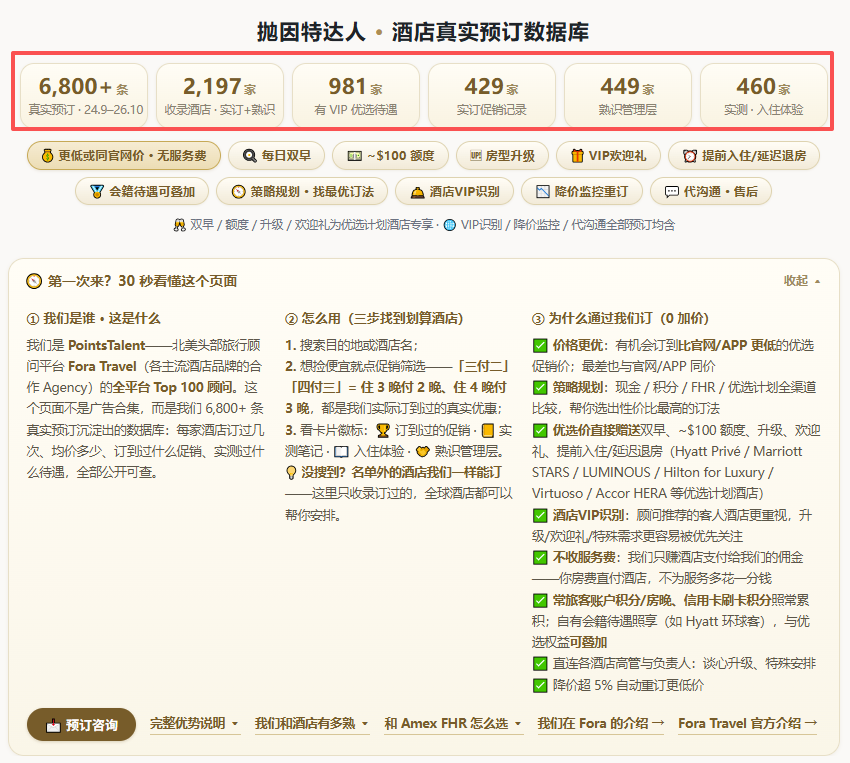The image size is (850, 763).
Task: Select the 策略规划·找最优订法 chip
Action: pos(302,192)
